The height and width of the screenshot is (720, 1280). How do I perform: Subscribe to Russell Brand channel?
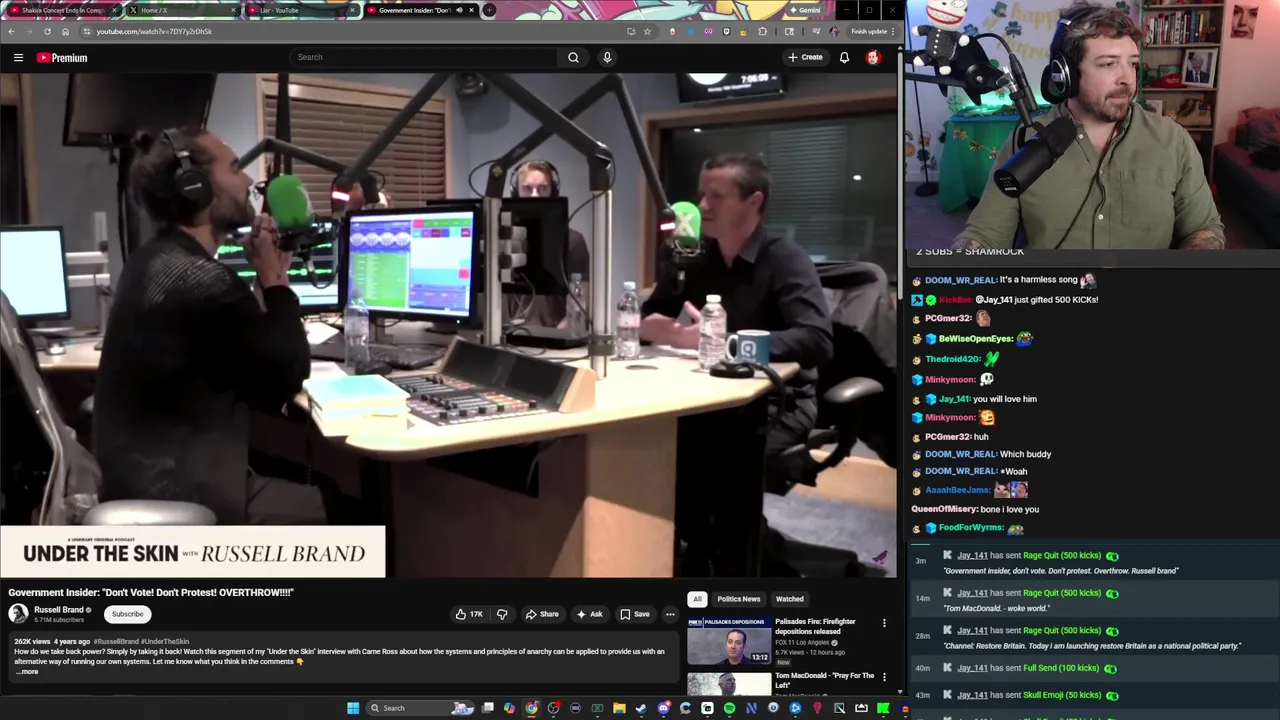(127, 614)
